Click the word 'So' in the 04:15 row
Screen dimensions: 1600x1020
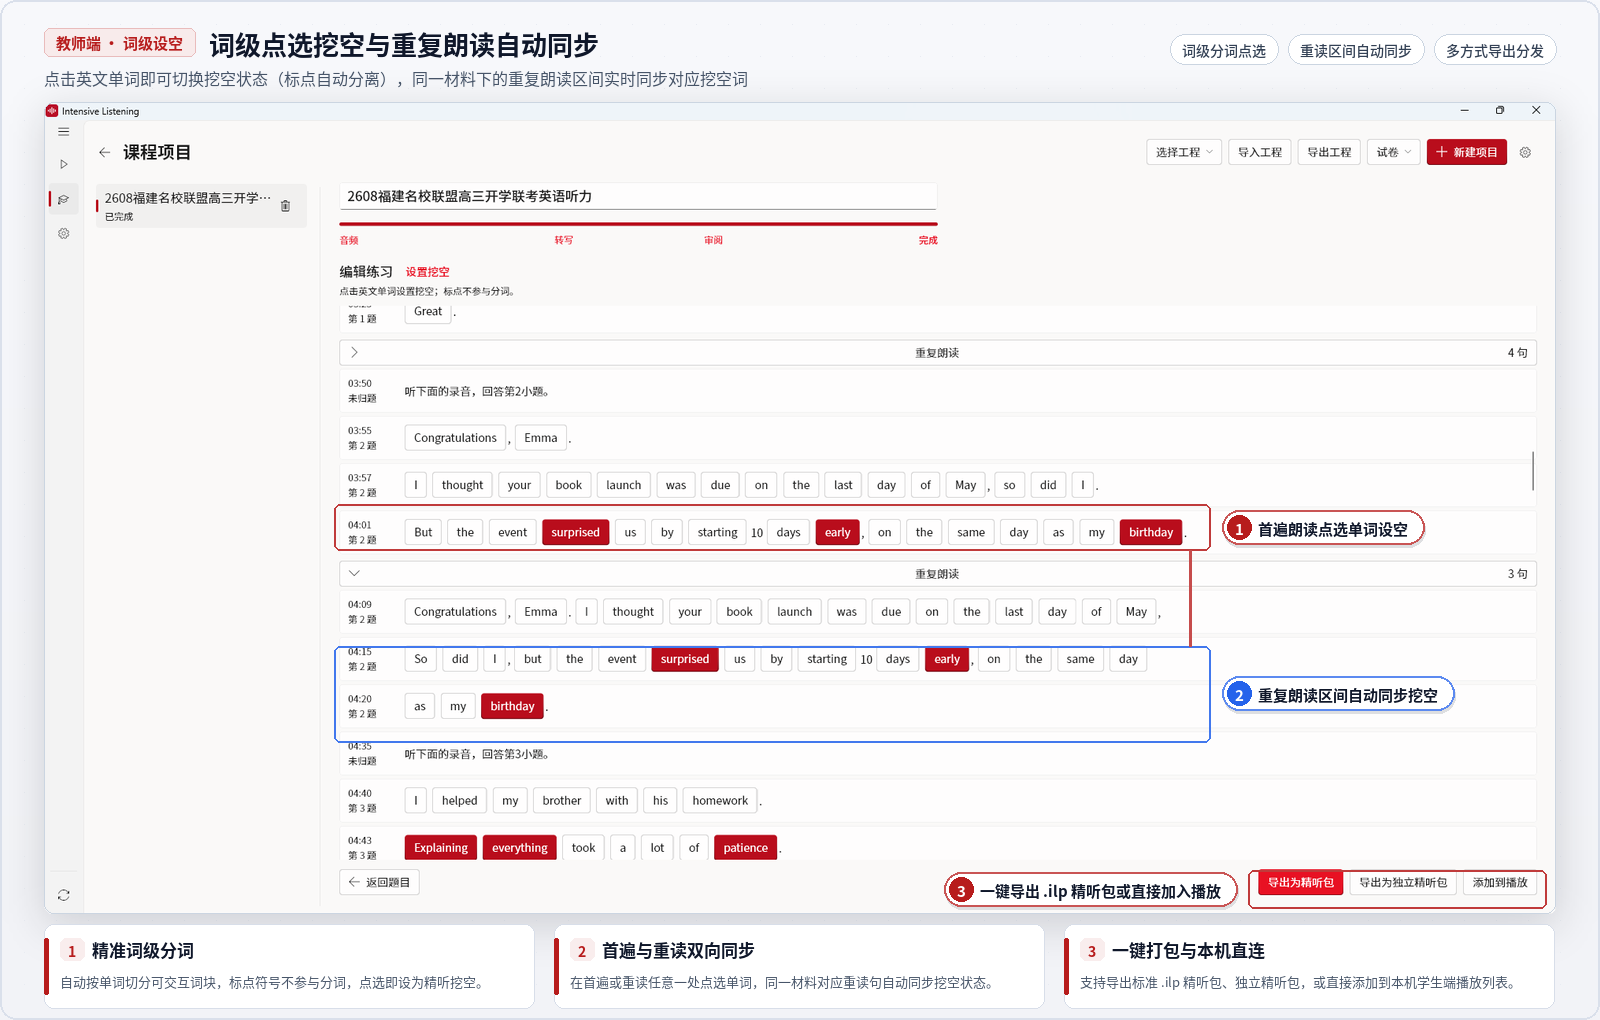point(421,659)
